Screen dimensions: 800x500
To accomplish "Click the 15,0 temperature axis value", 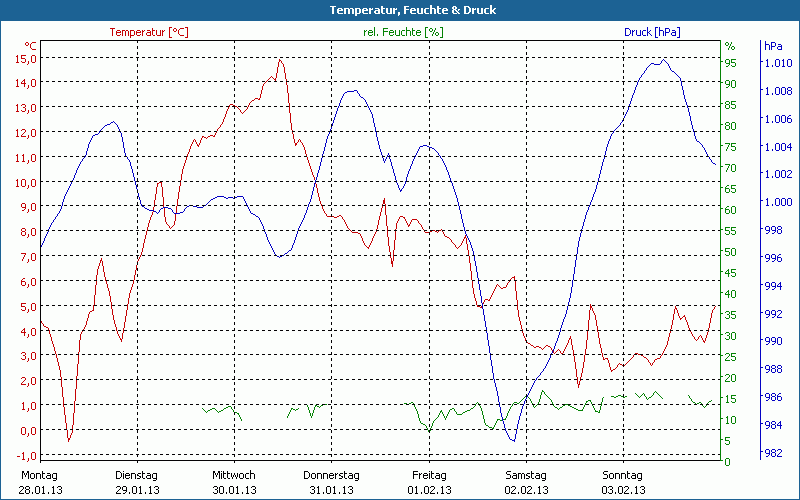I will (26, 58).
